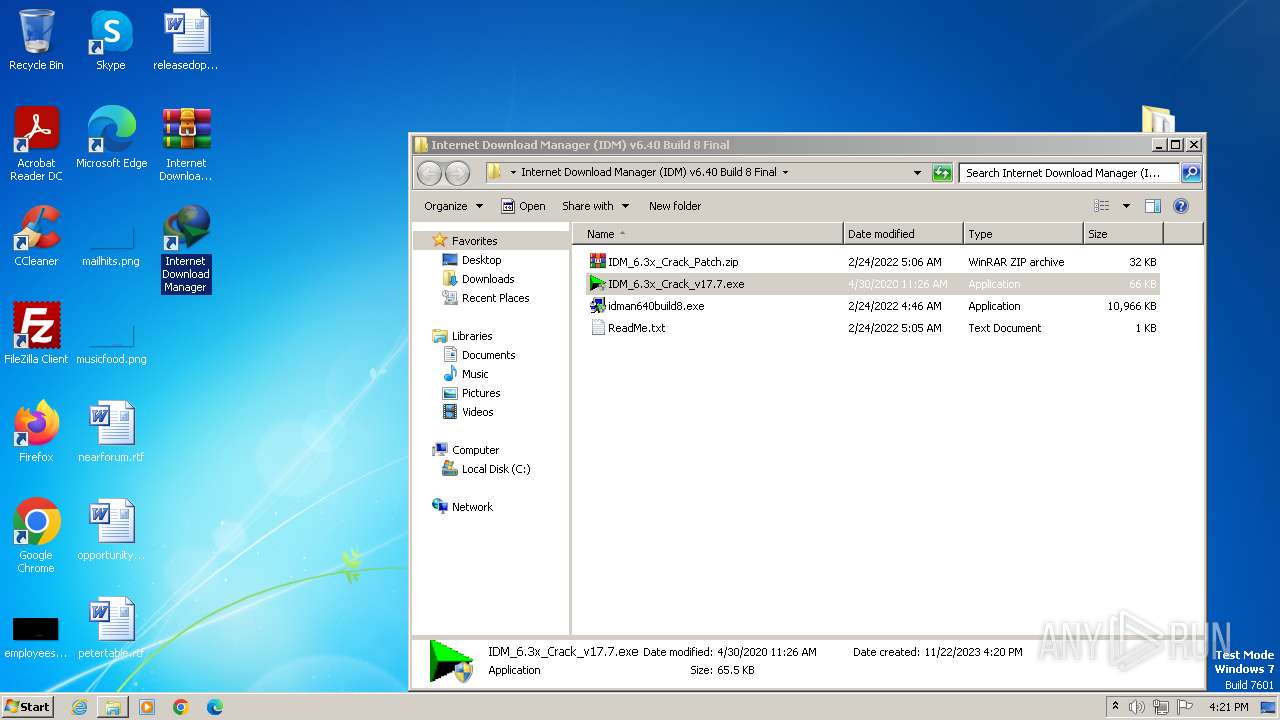This screenshot has width=1280, height=720.
Task: Click Open toolbar button
Action: pyautogui.click(x=523, y=206)
